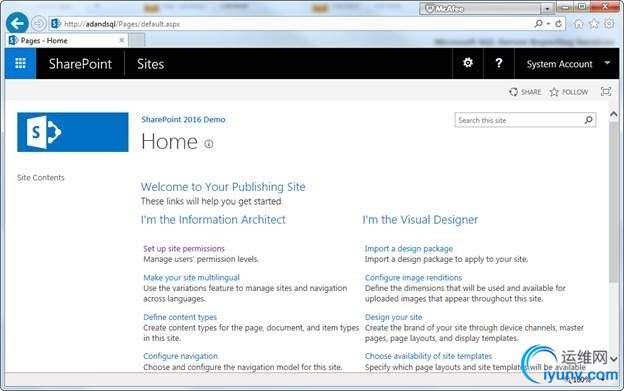This screenshot has width=624, height=391.
Task: Open Configure navigation link
Action: point(180,356)
